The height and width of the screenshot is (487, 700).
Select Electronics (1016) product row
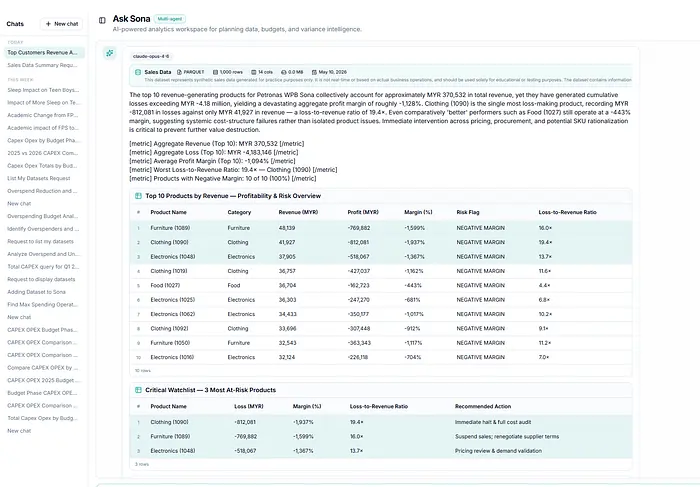(x=381, y=358)
